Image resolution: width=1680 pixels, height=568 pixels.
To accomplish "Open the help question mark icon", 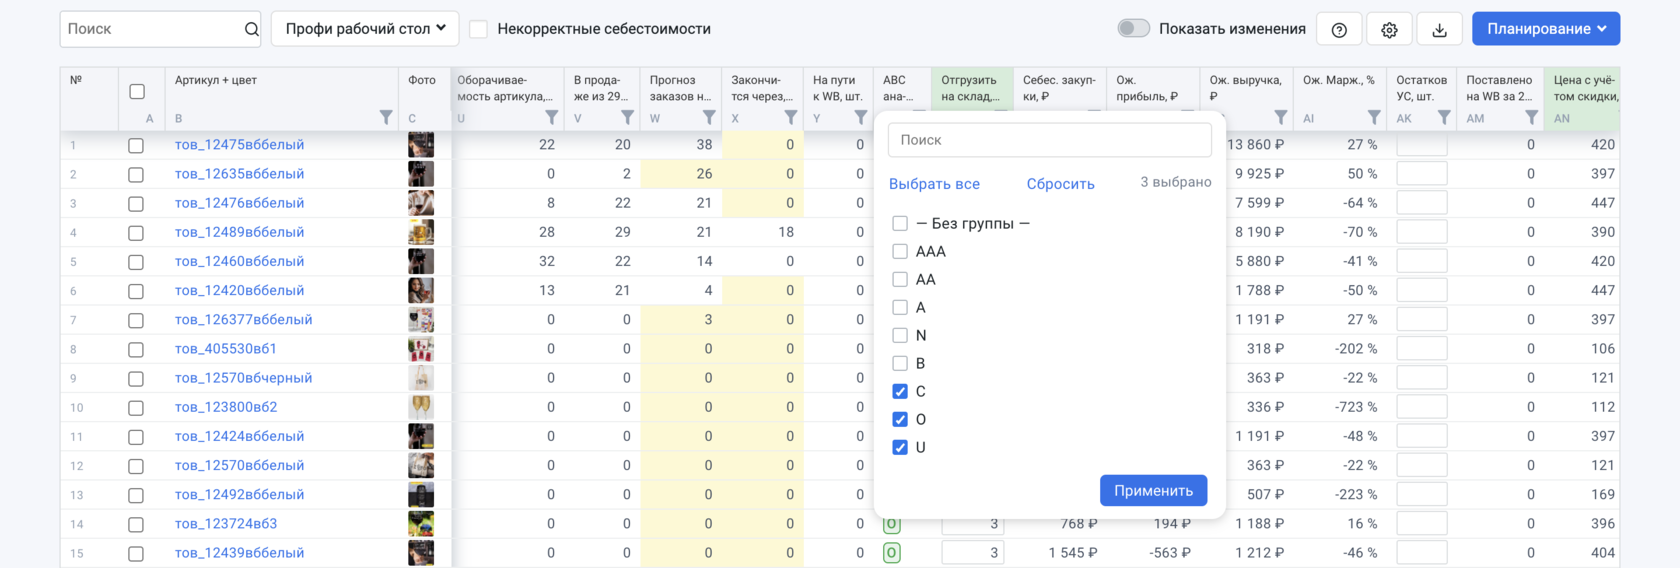I will 1339,30.
